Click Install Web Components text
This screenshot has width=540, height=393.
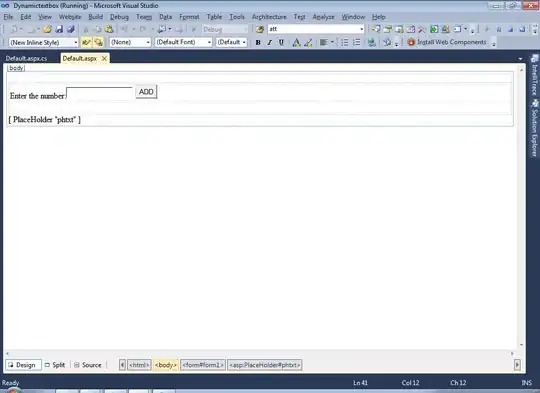[451, 42]
